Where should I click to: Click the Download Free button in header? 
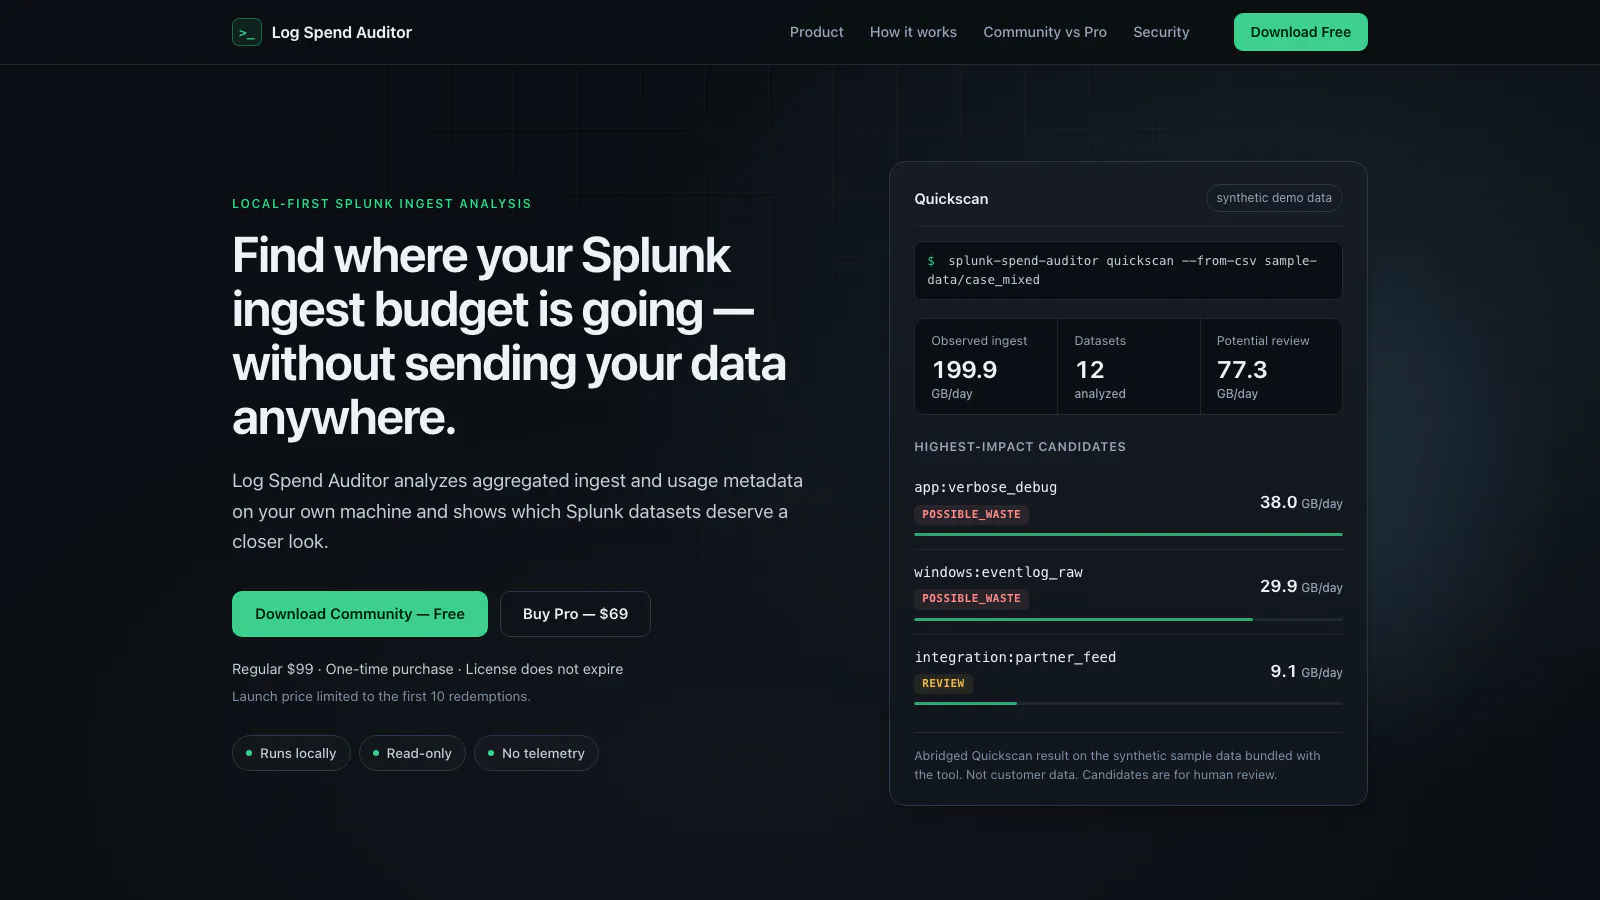1300,32
